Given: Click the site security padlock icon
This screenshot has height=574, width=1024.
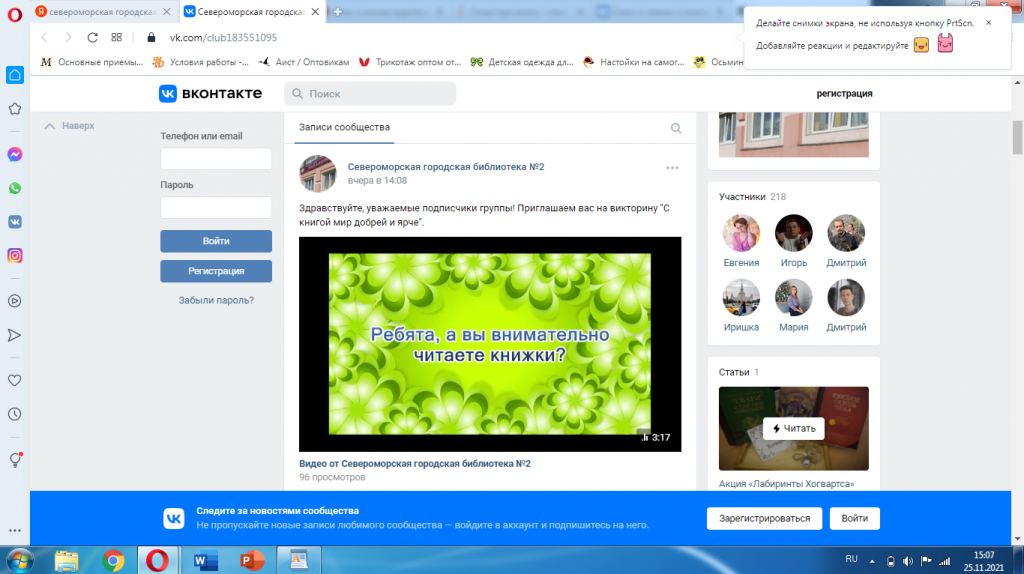Looking at the screenshot, I should 152,38.
